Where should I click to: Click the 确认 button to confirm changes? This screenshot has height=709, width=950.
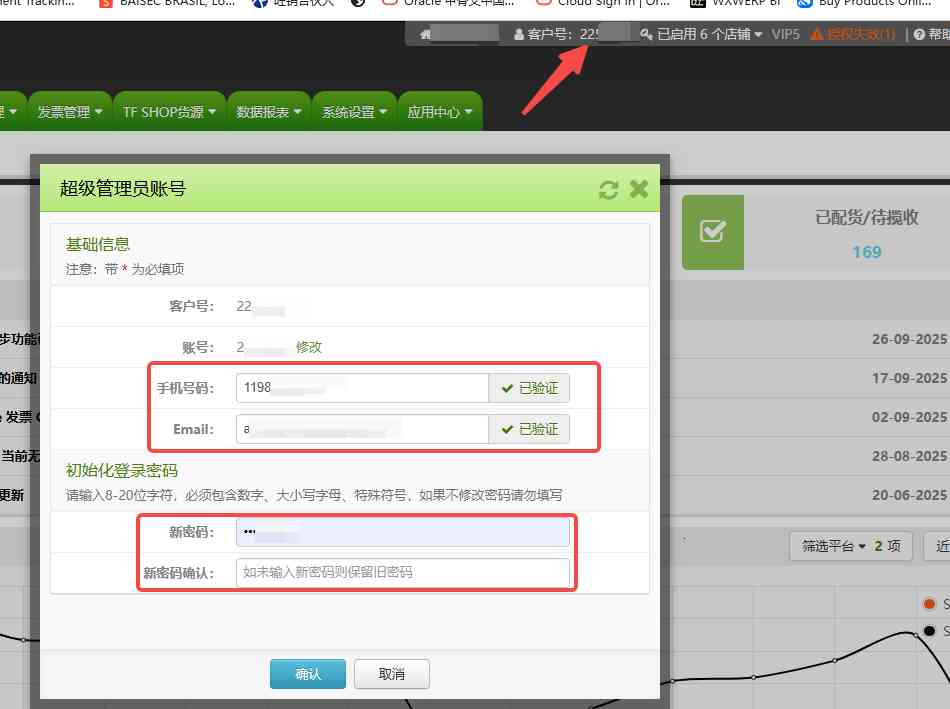tap(307, 674)
